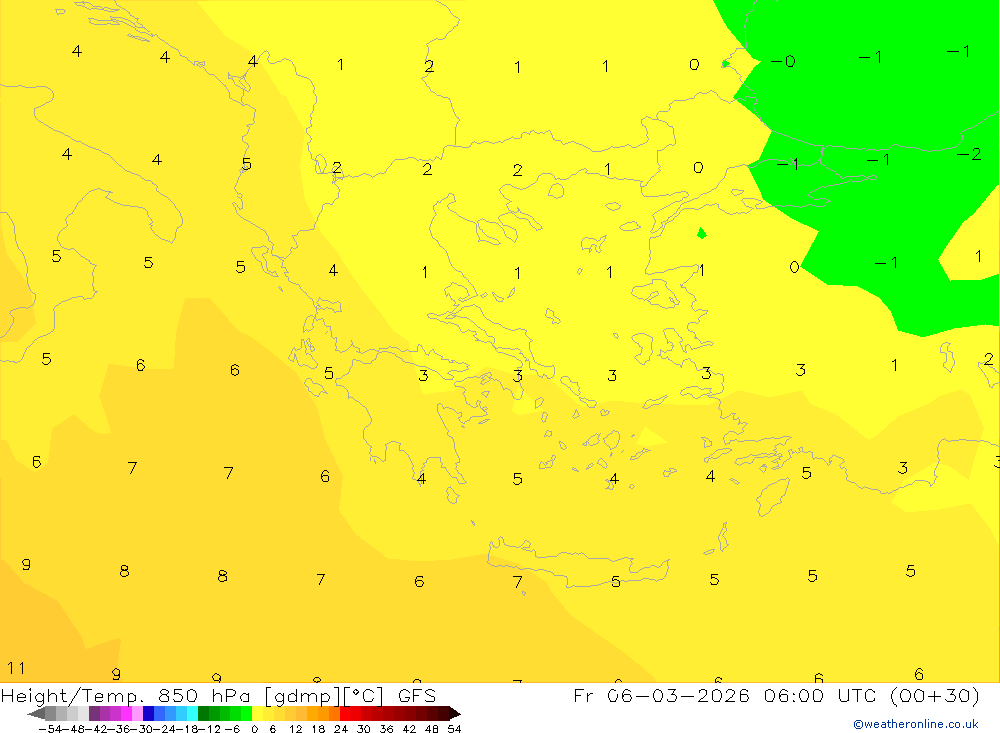The width and height of the screenshot is (1000, 733).
Task: Click the "GFS" model label
Action: pyautogui.click(x=417, y=695)
